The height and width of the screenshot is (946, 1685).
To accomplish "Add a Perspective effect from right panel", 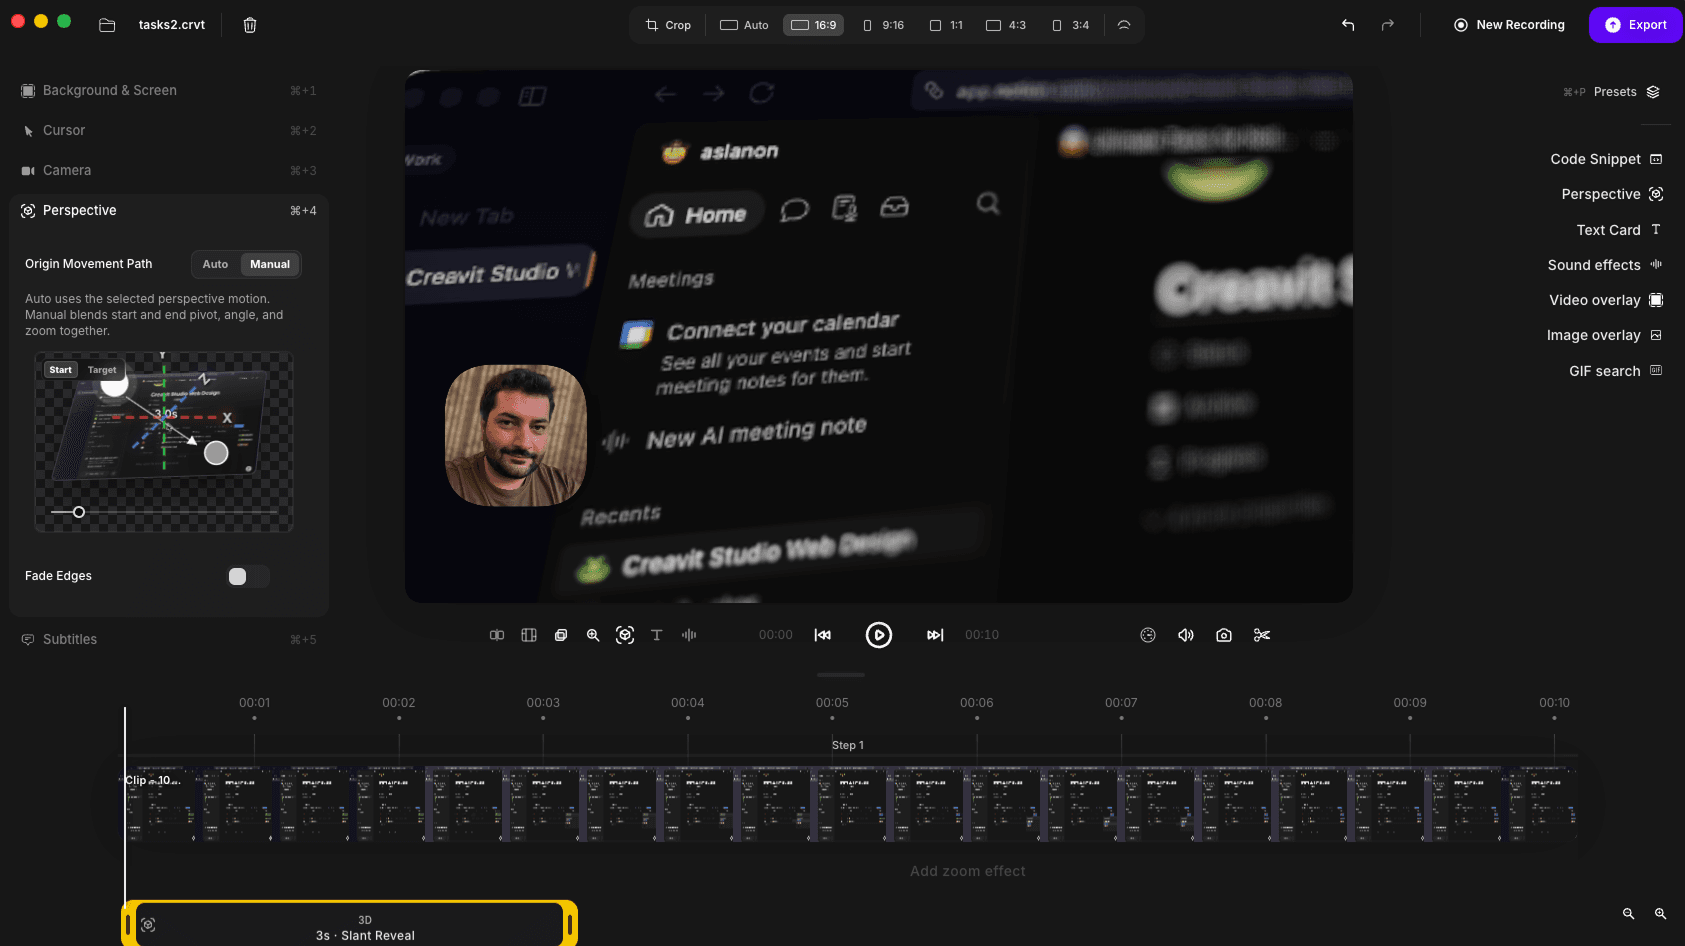I will coord(1612,194).
